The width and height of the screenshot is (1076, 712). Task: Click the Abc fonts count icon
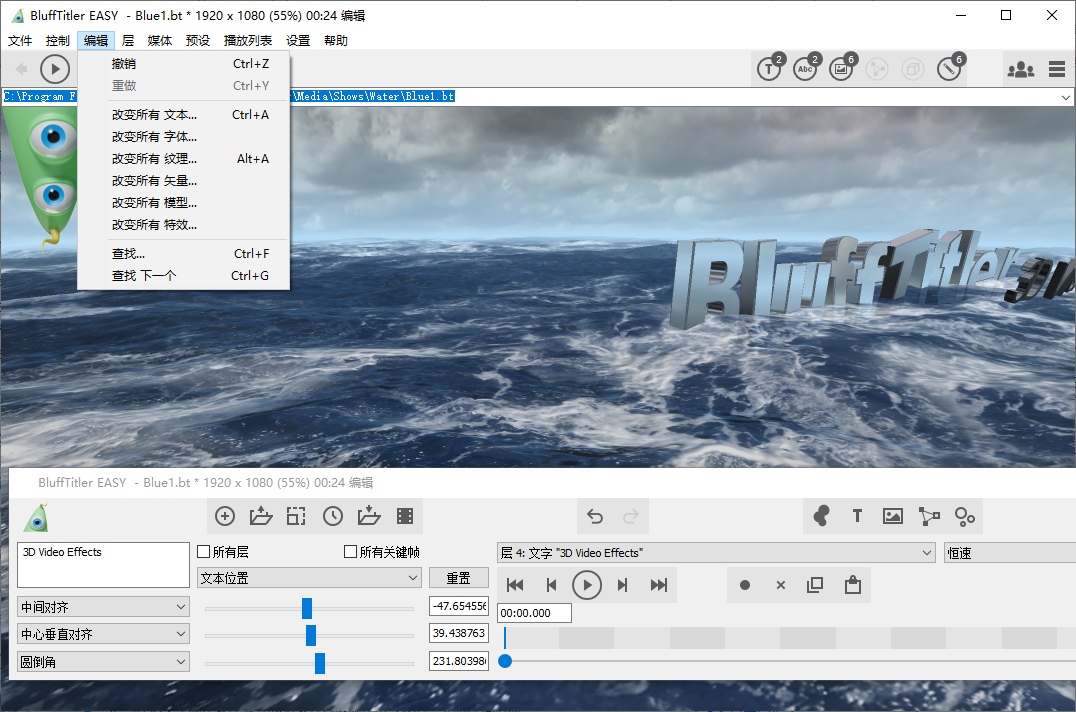point(805,69)
